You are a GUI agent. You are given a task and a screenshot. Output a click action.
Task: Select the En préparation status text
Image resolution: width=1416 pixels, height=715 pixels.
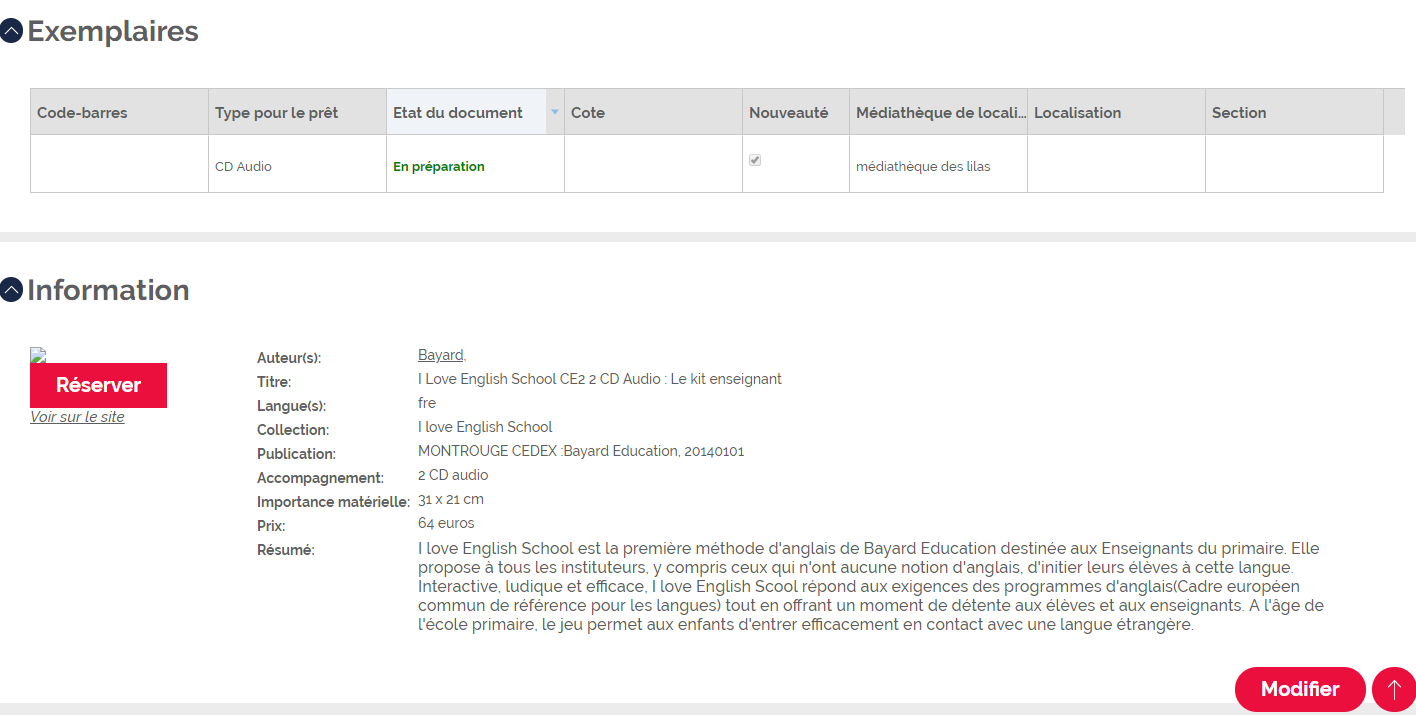click(439, 167)
